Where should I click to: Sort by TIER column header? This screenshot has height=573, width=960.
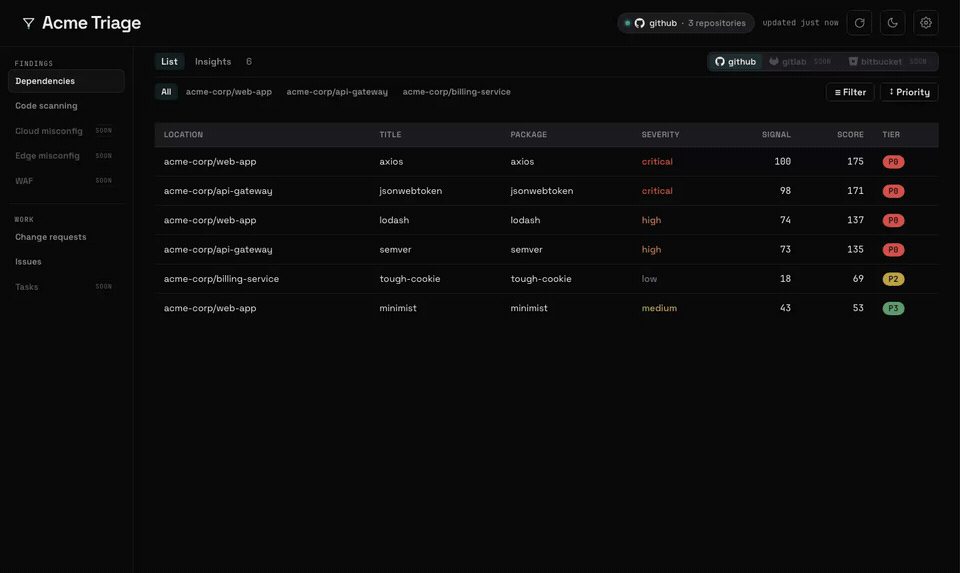click(x=891, y=135)
